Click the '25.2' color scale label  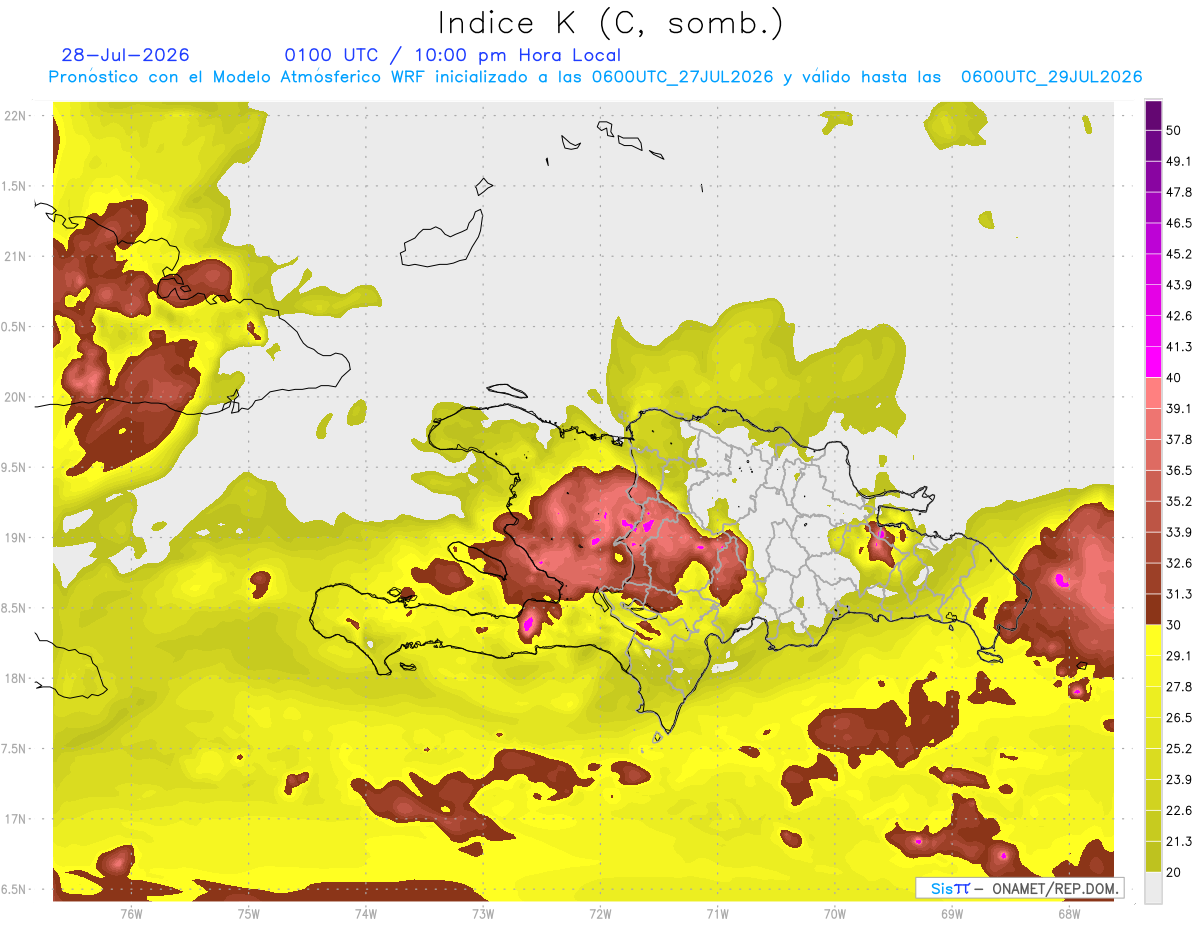(x=1179, y=749)
